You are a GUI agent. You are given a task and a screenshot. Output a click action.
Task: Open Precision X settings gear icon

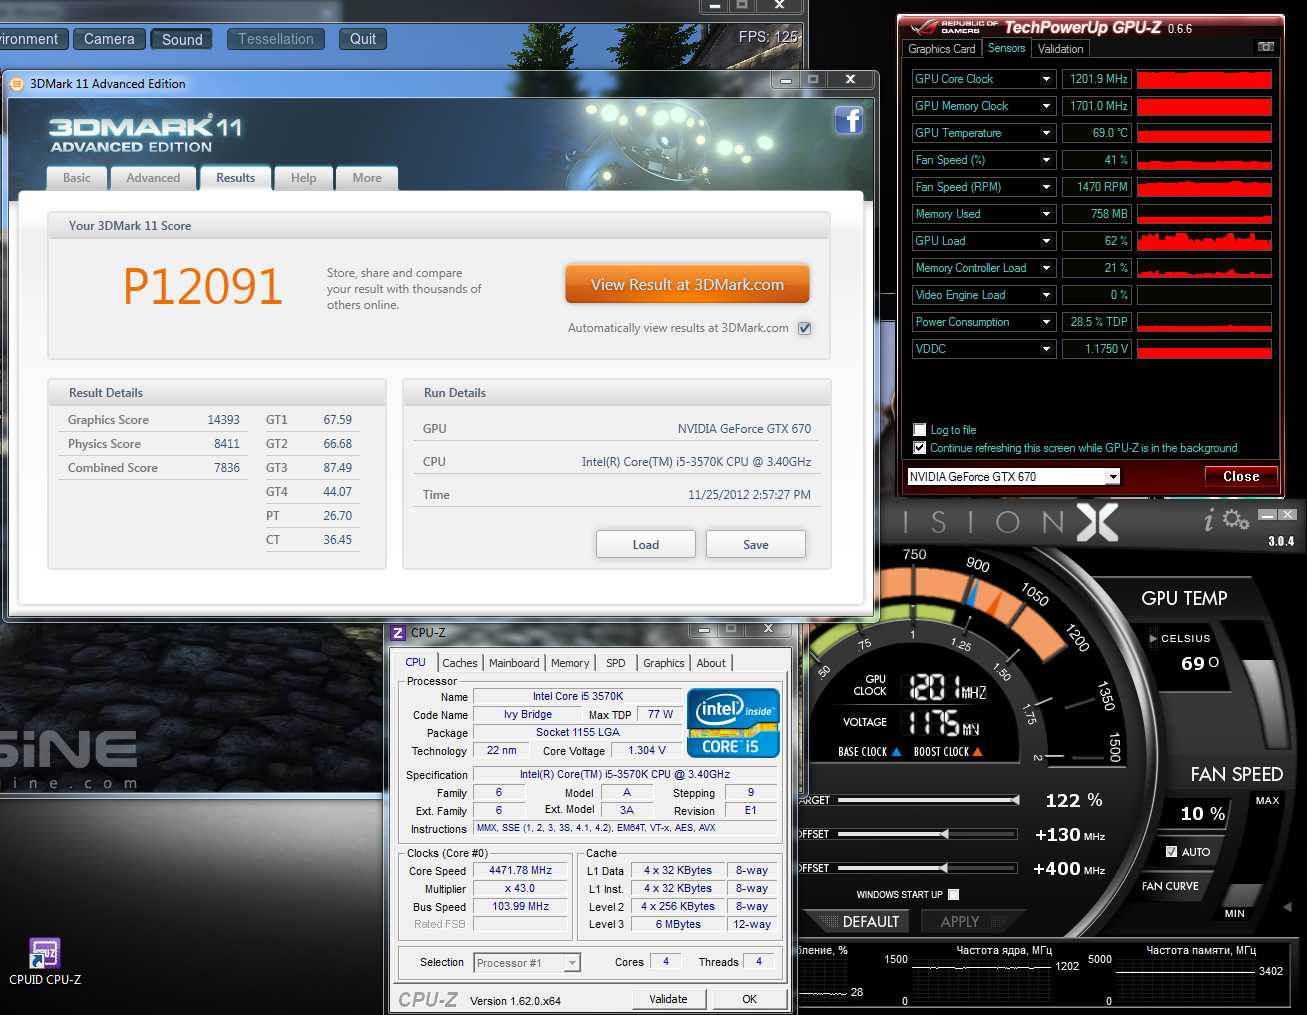pyautogui.click(x=1236, y=520)
